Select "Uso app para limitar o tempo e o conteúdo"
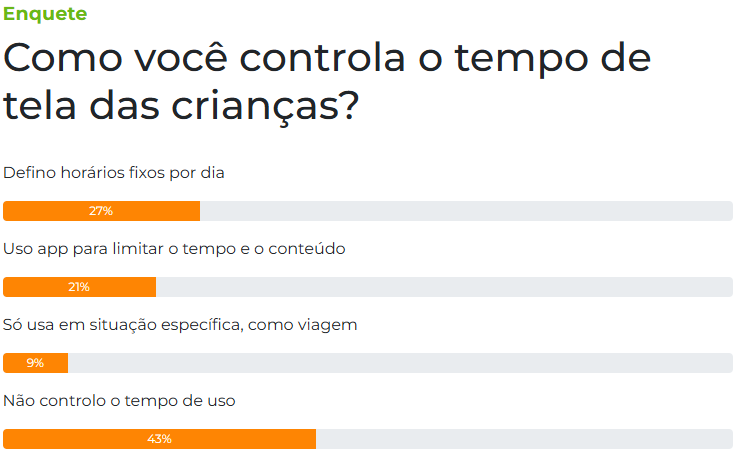Image resolution: width=744 pixels, height=462 pixels. [174, 249]
